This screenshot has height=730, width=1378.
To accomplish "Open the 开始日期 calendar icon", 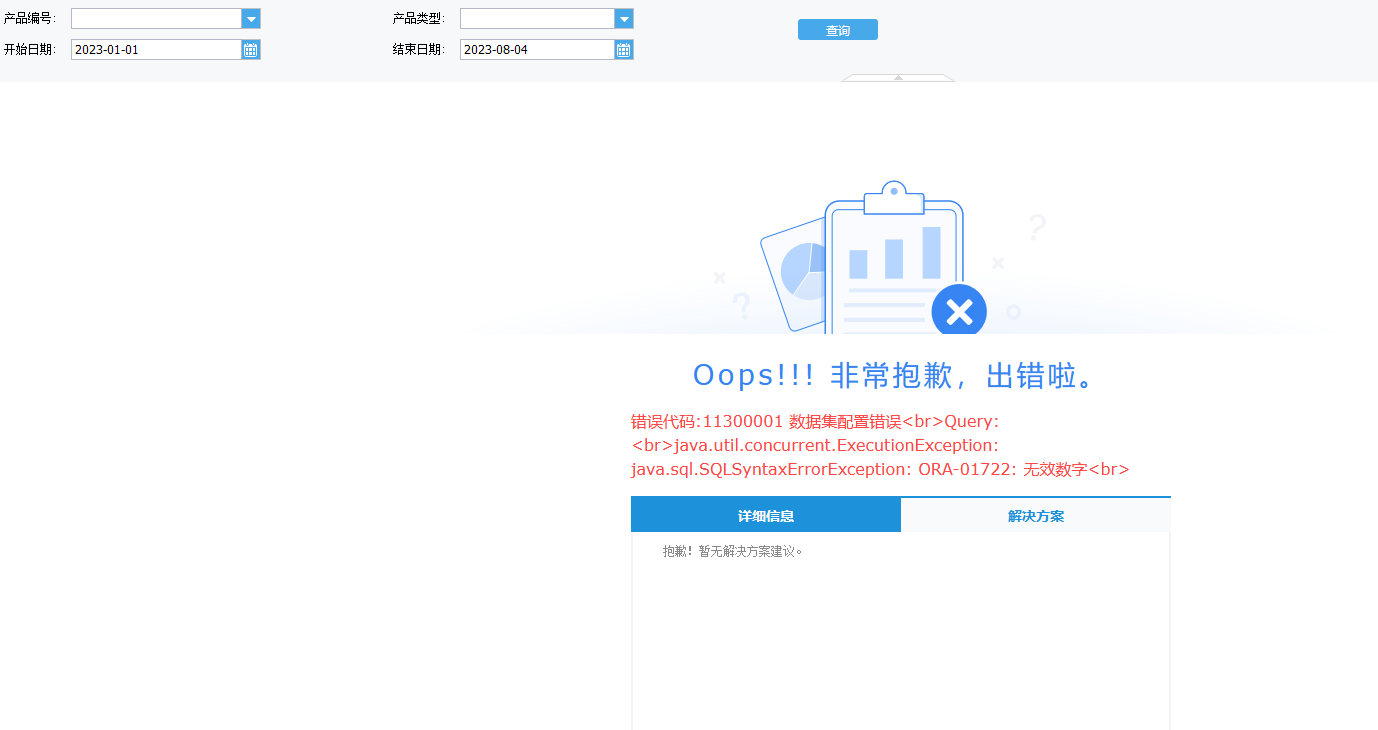I will pyautogui.click(x=251, y=50).
